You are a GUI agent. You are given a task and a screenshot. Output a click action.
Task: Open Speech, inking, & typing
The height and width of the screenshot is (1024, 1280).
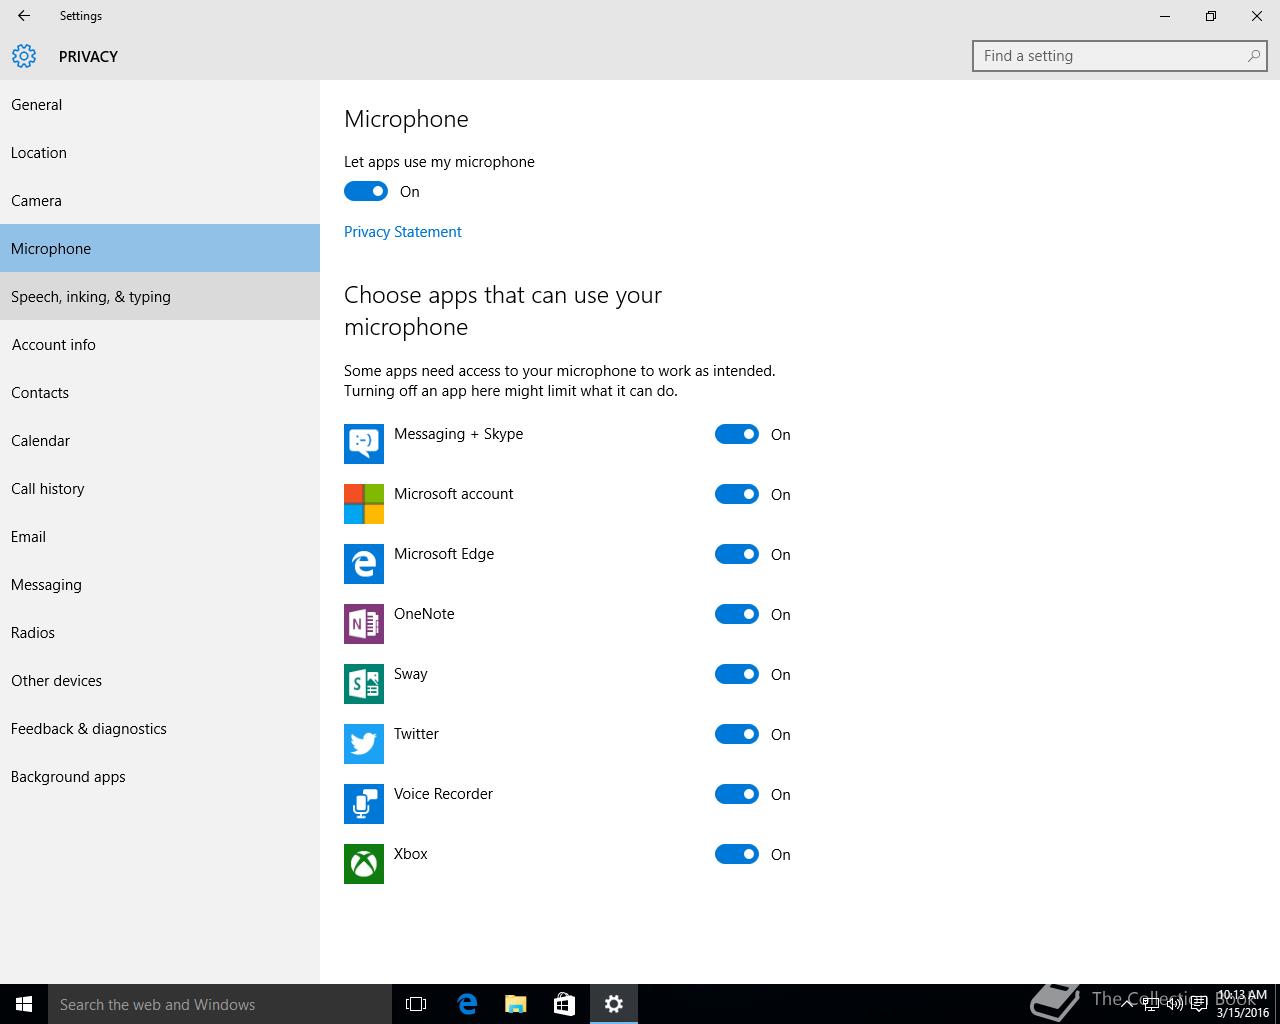[x=160, y=296]
